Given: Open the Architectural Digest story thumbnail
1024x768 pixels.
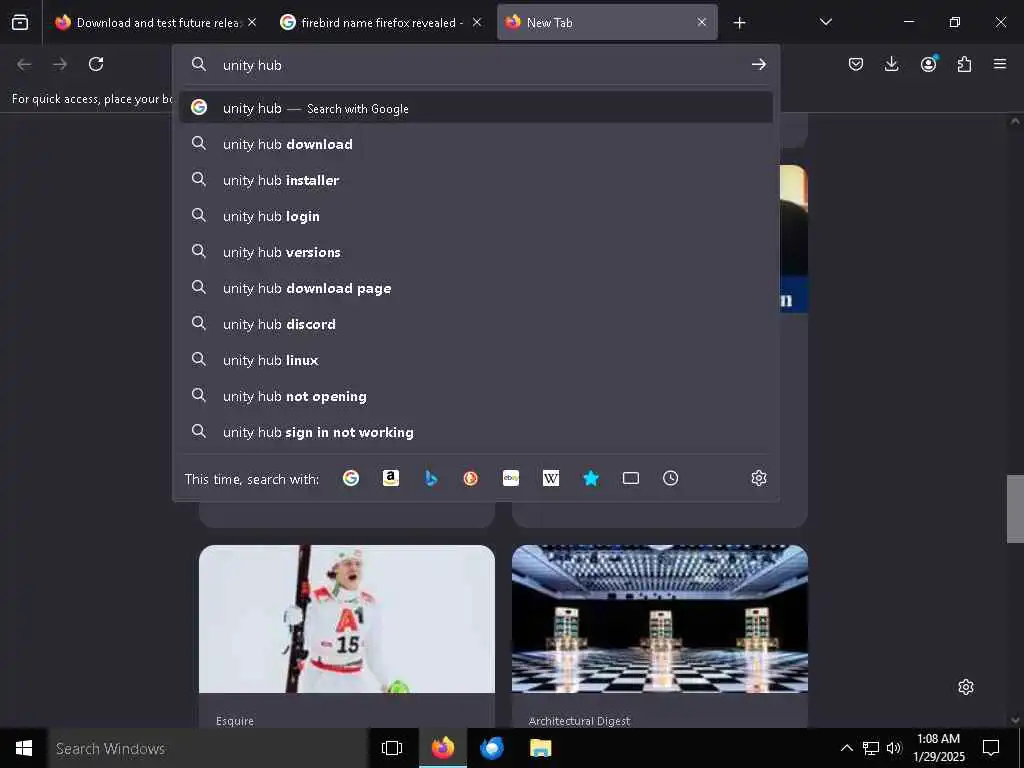Looking at the screenshot, I should click(x=660, y=619).
